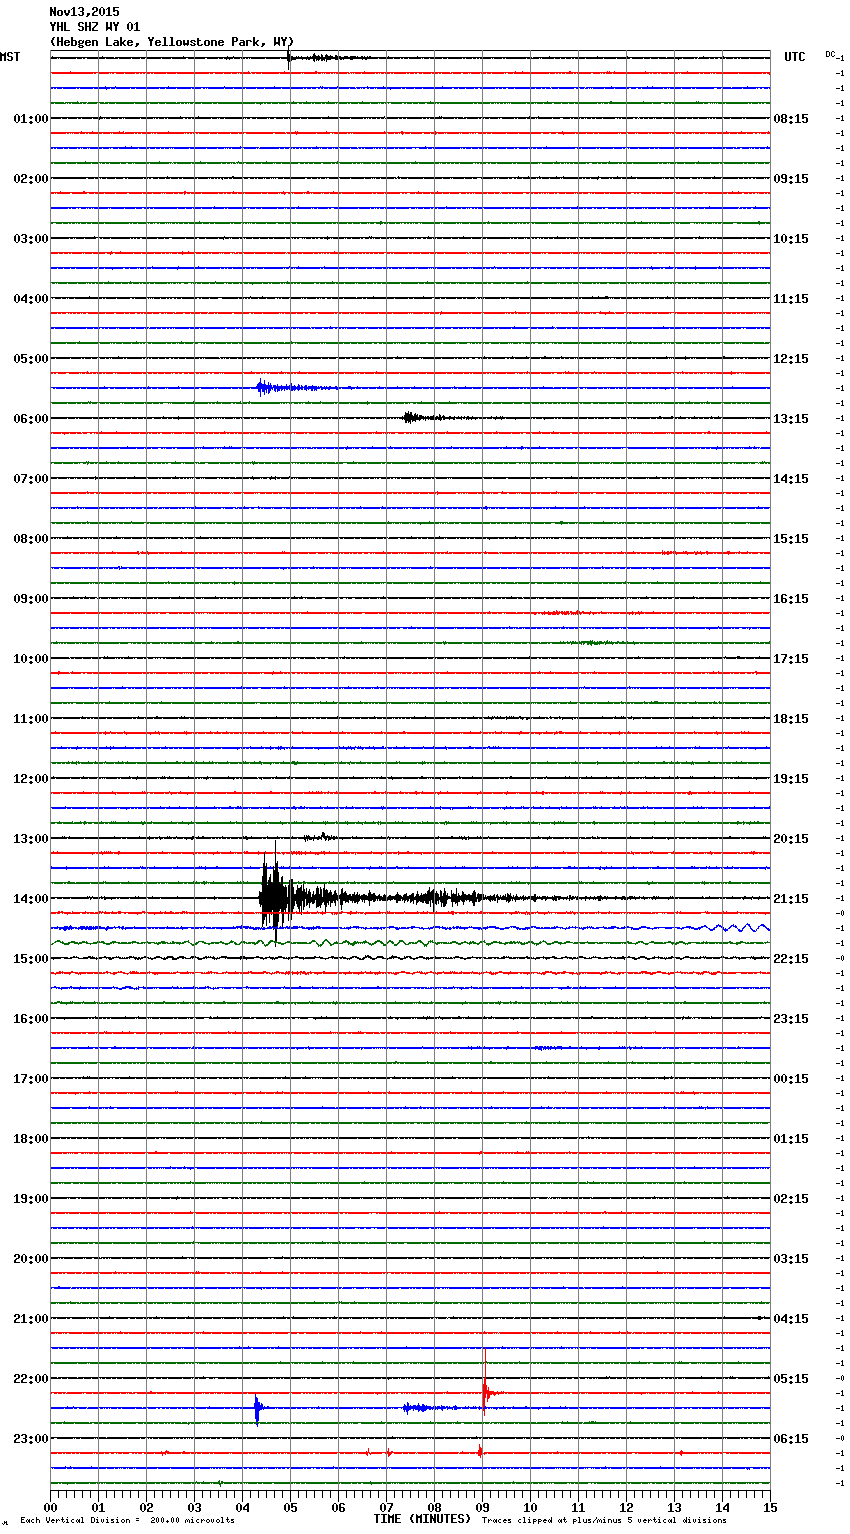Click the 11:15 UTC time label
This screenshot has height=1534, width=850.
point(791,299)
